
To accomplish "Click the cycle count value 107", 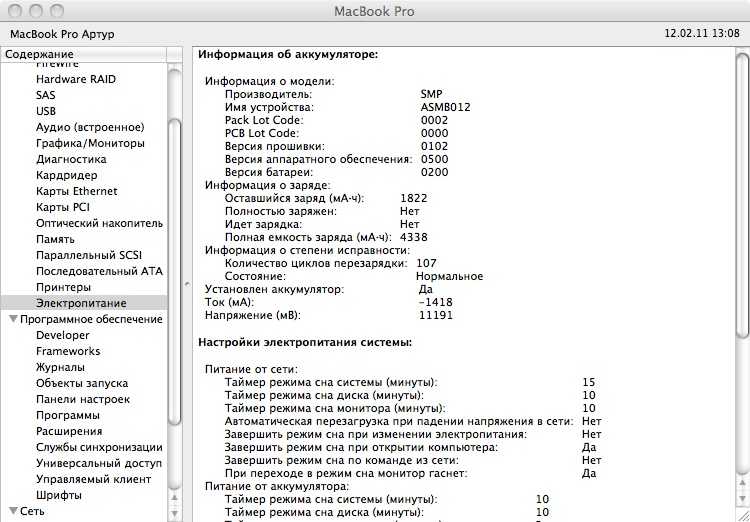I will pos(426,263).
